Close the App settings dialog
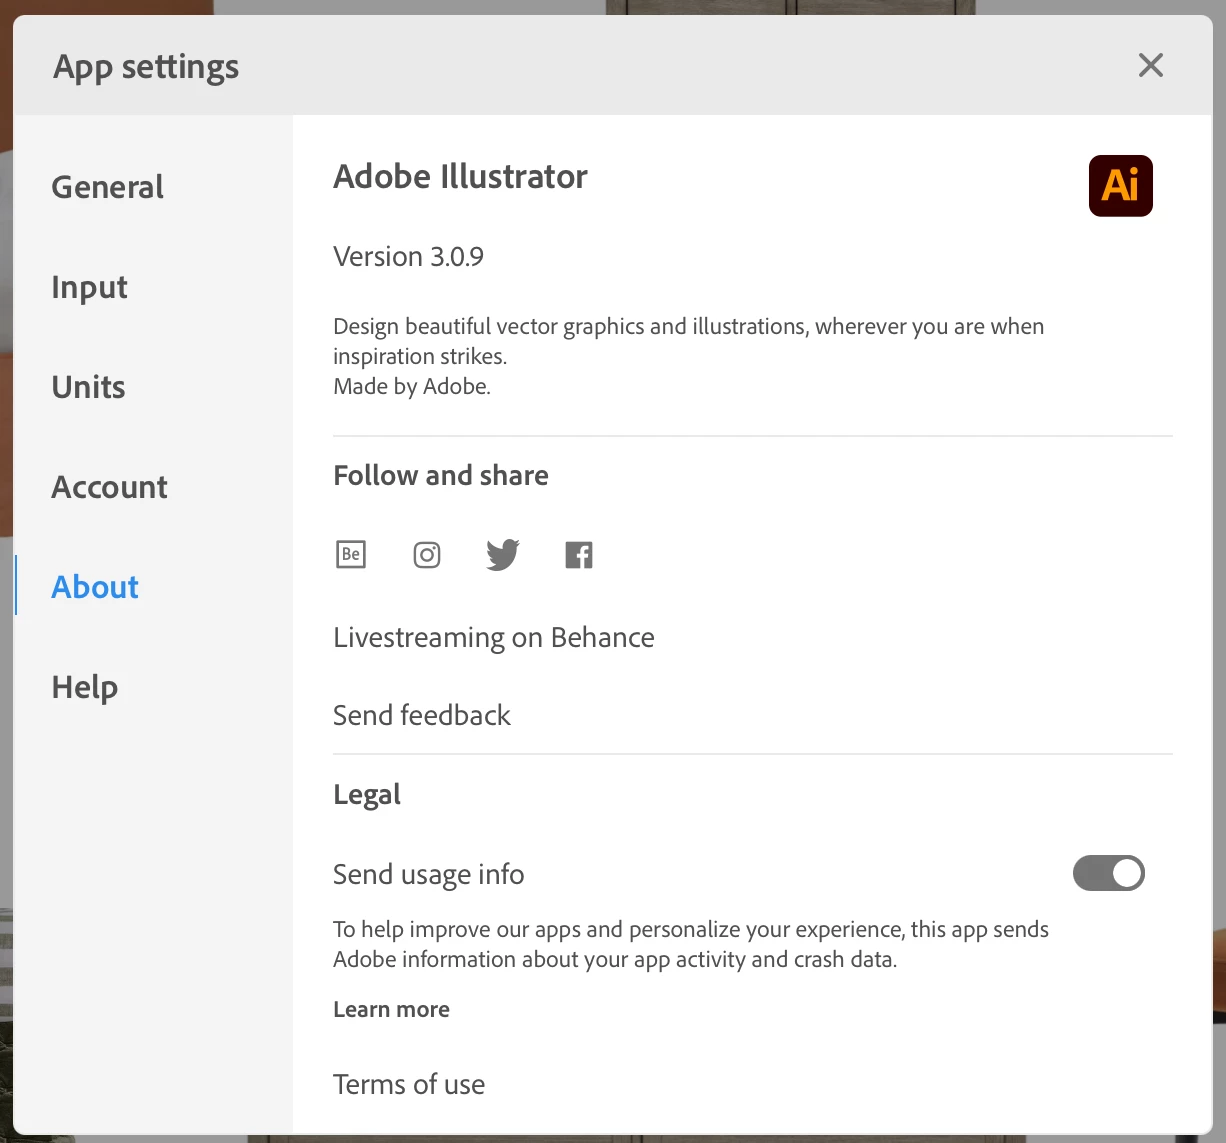Viewport: 1226px width, 1143px height. click(1151, 65)
